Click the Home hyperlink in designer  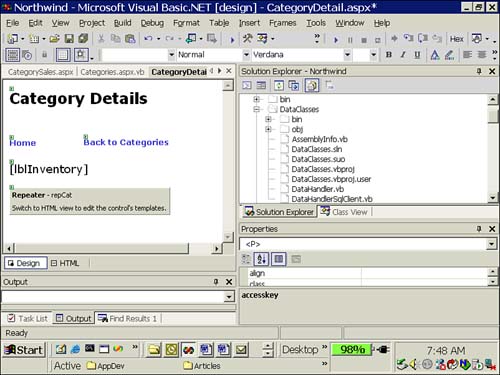(x=23, y=143)
